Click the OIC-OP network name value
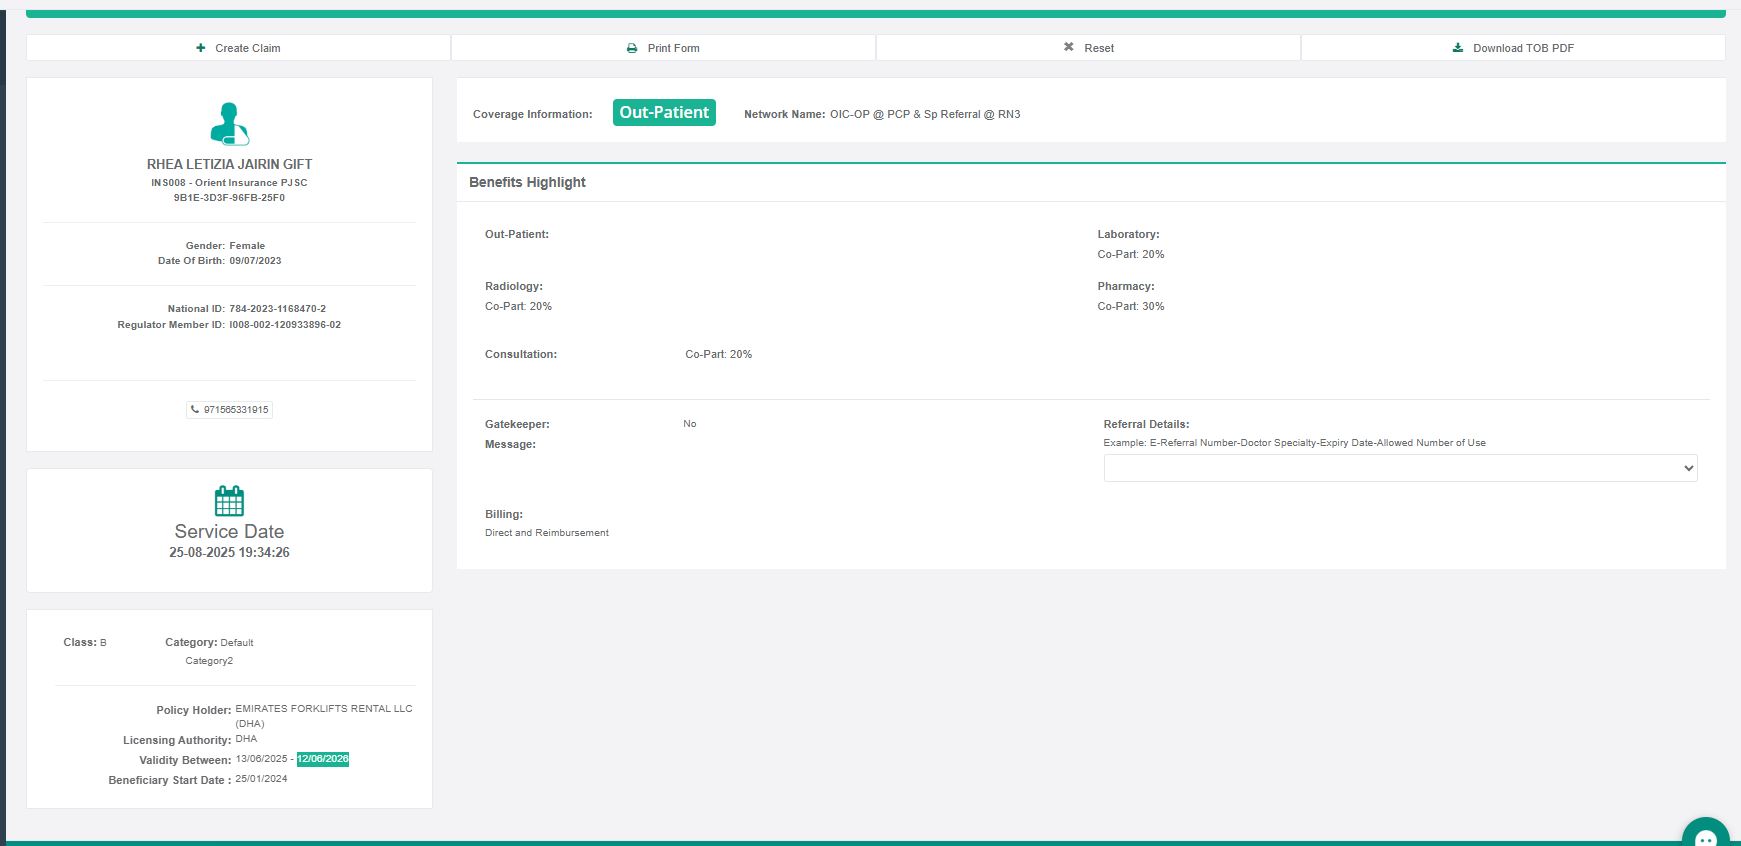1741x846 pixels. point(925,114)
